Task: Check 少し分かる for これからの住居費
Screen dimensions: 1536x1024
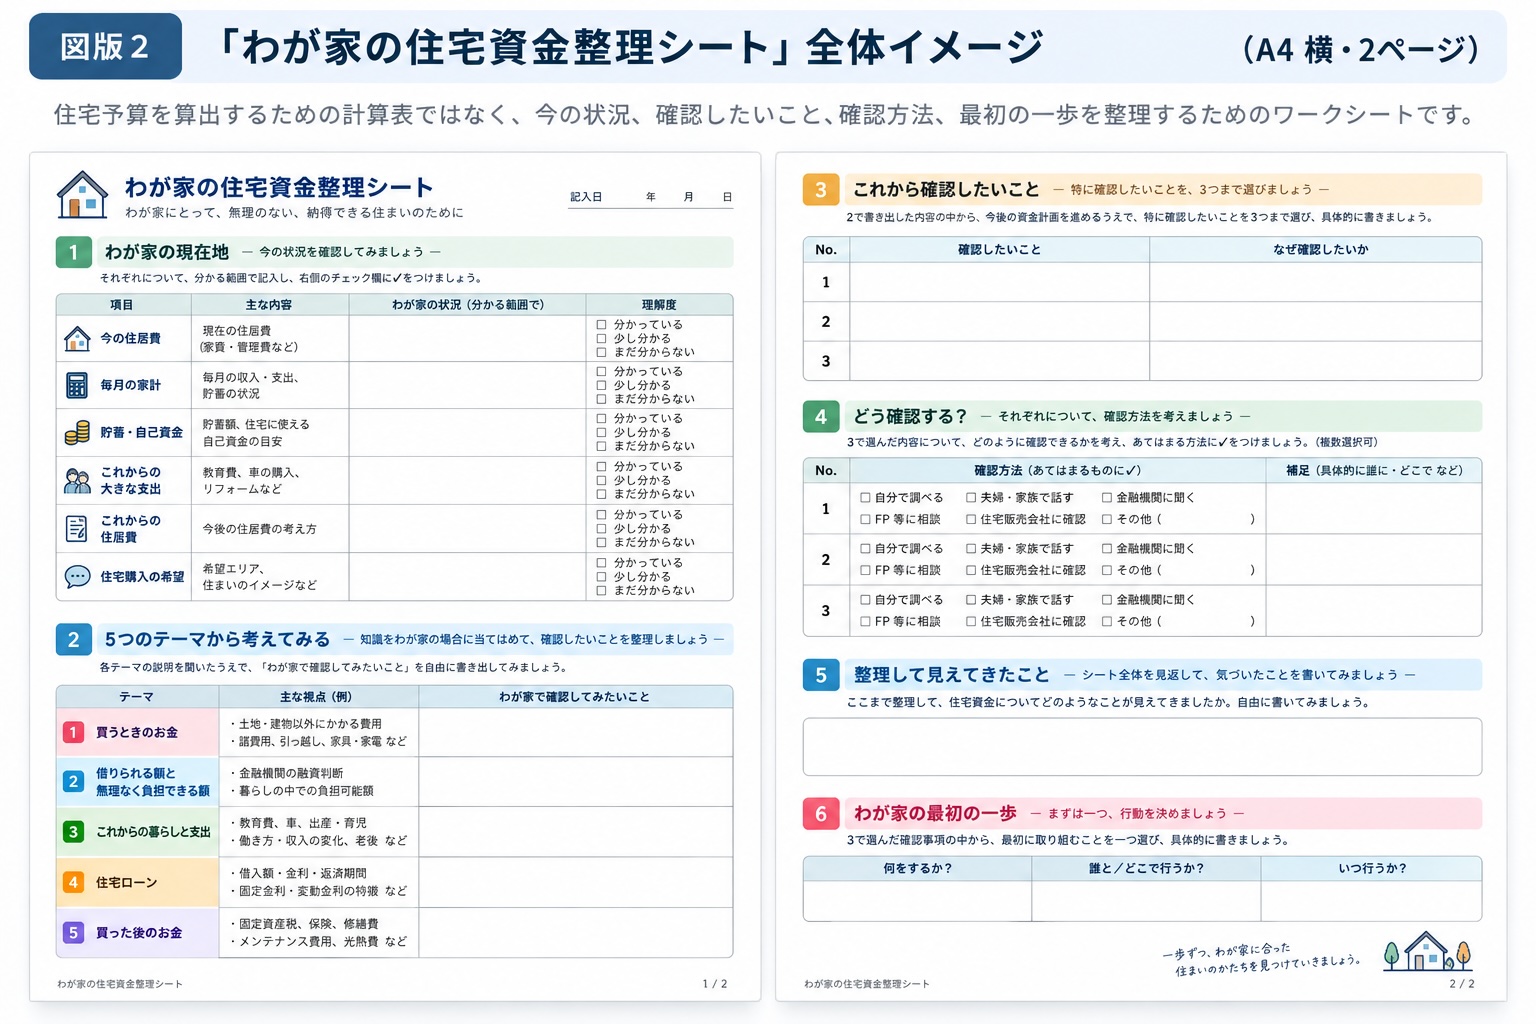Action: 602,528
